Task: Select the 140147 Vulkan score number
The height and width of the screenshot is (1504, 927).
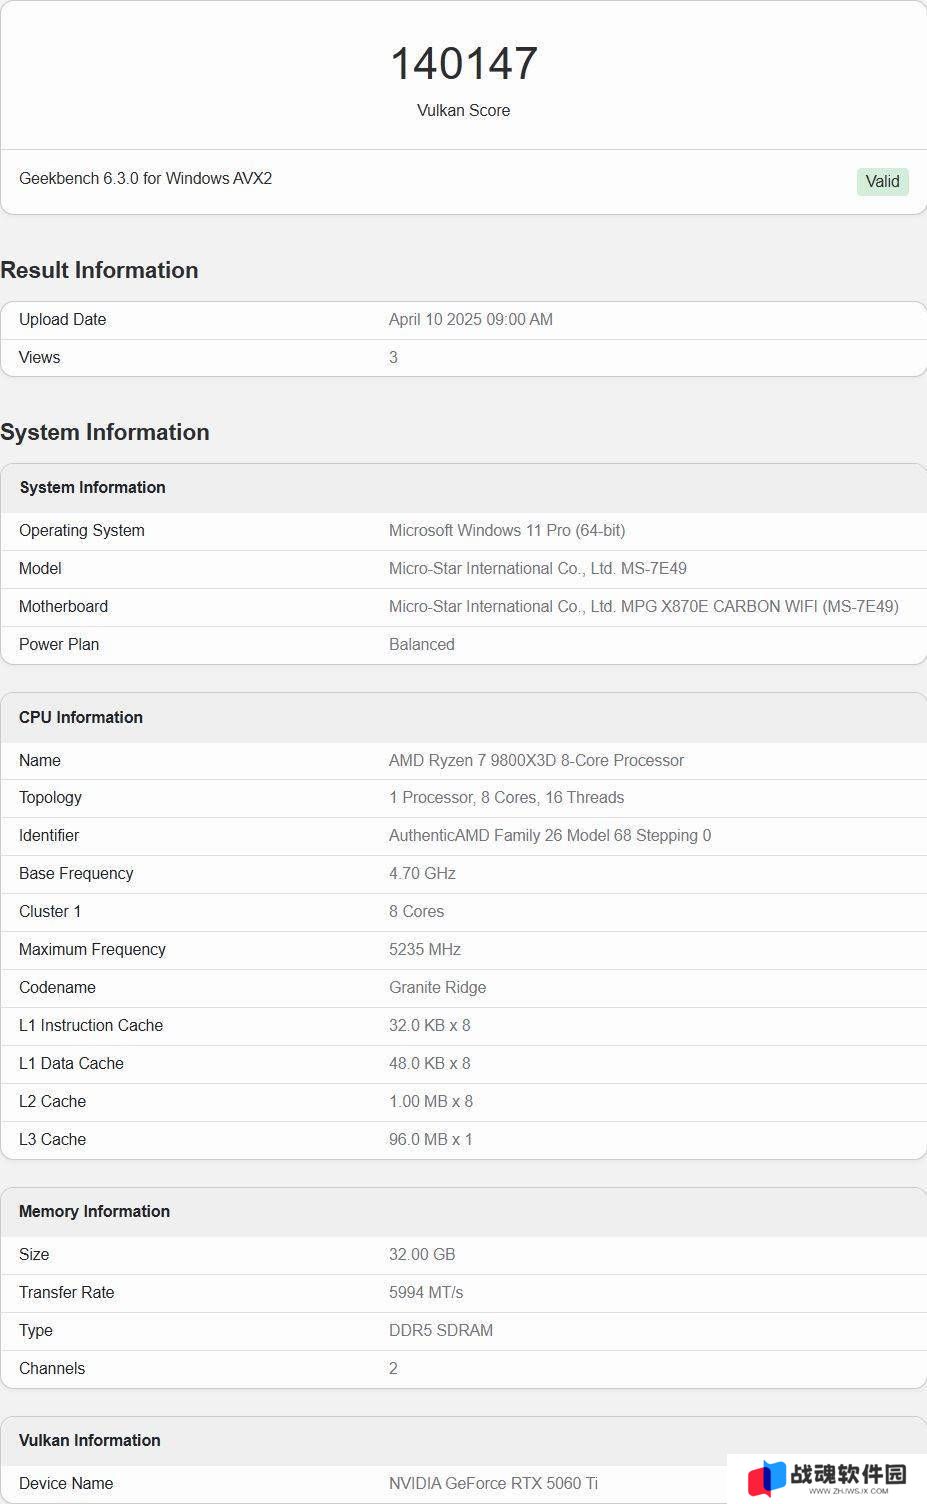Action: pyautogui.click(x=464, y=64)
